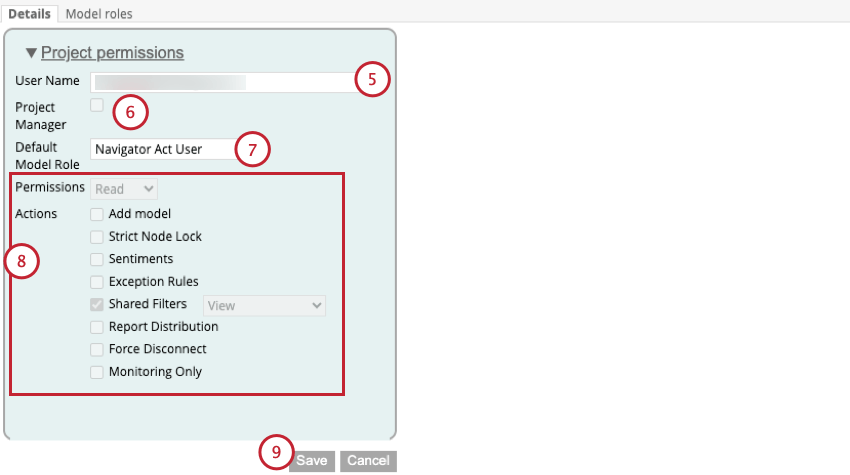Open the Model roles tab
The image size is (850, 475).
point(99,14)
